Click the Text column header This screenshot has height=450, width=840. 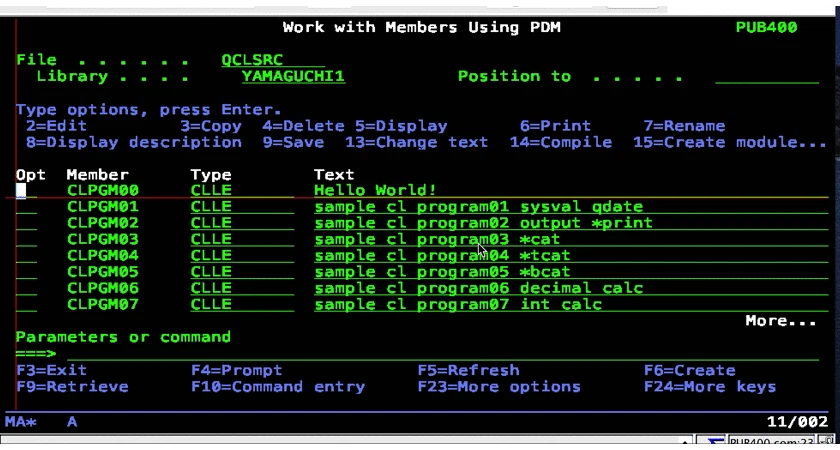click(334, 175)
